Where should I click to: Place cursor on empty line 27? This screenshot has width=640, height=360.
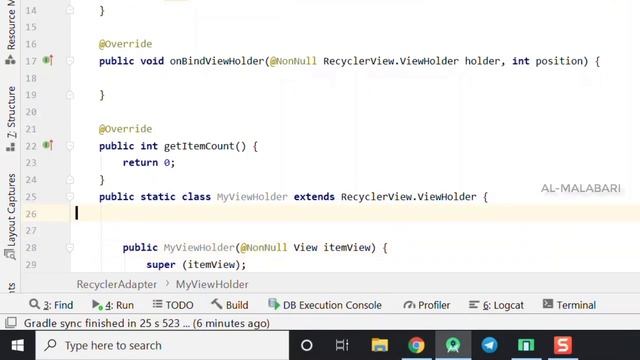point(355,231)
